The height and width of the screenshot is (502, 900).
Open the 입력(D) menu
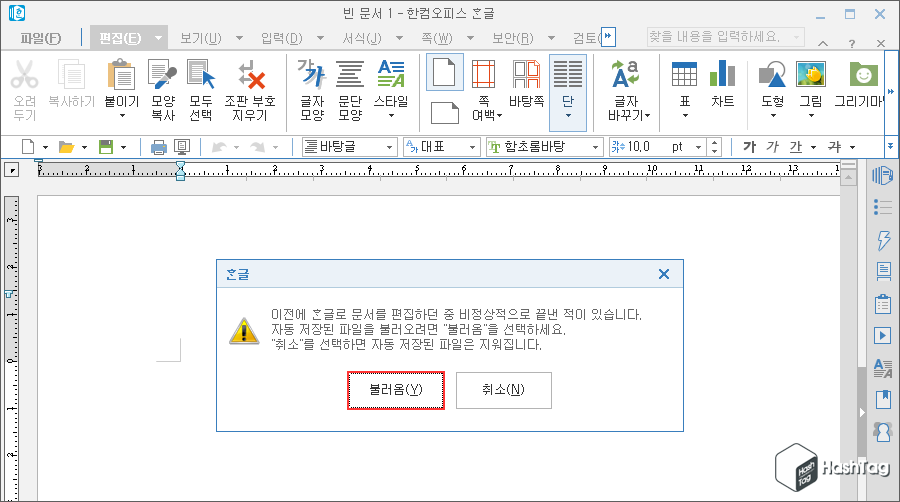point(282,38)
